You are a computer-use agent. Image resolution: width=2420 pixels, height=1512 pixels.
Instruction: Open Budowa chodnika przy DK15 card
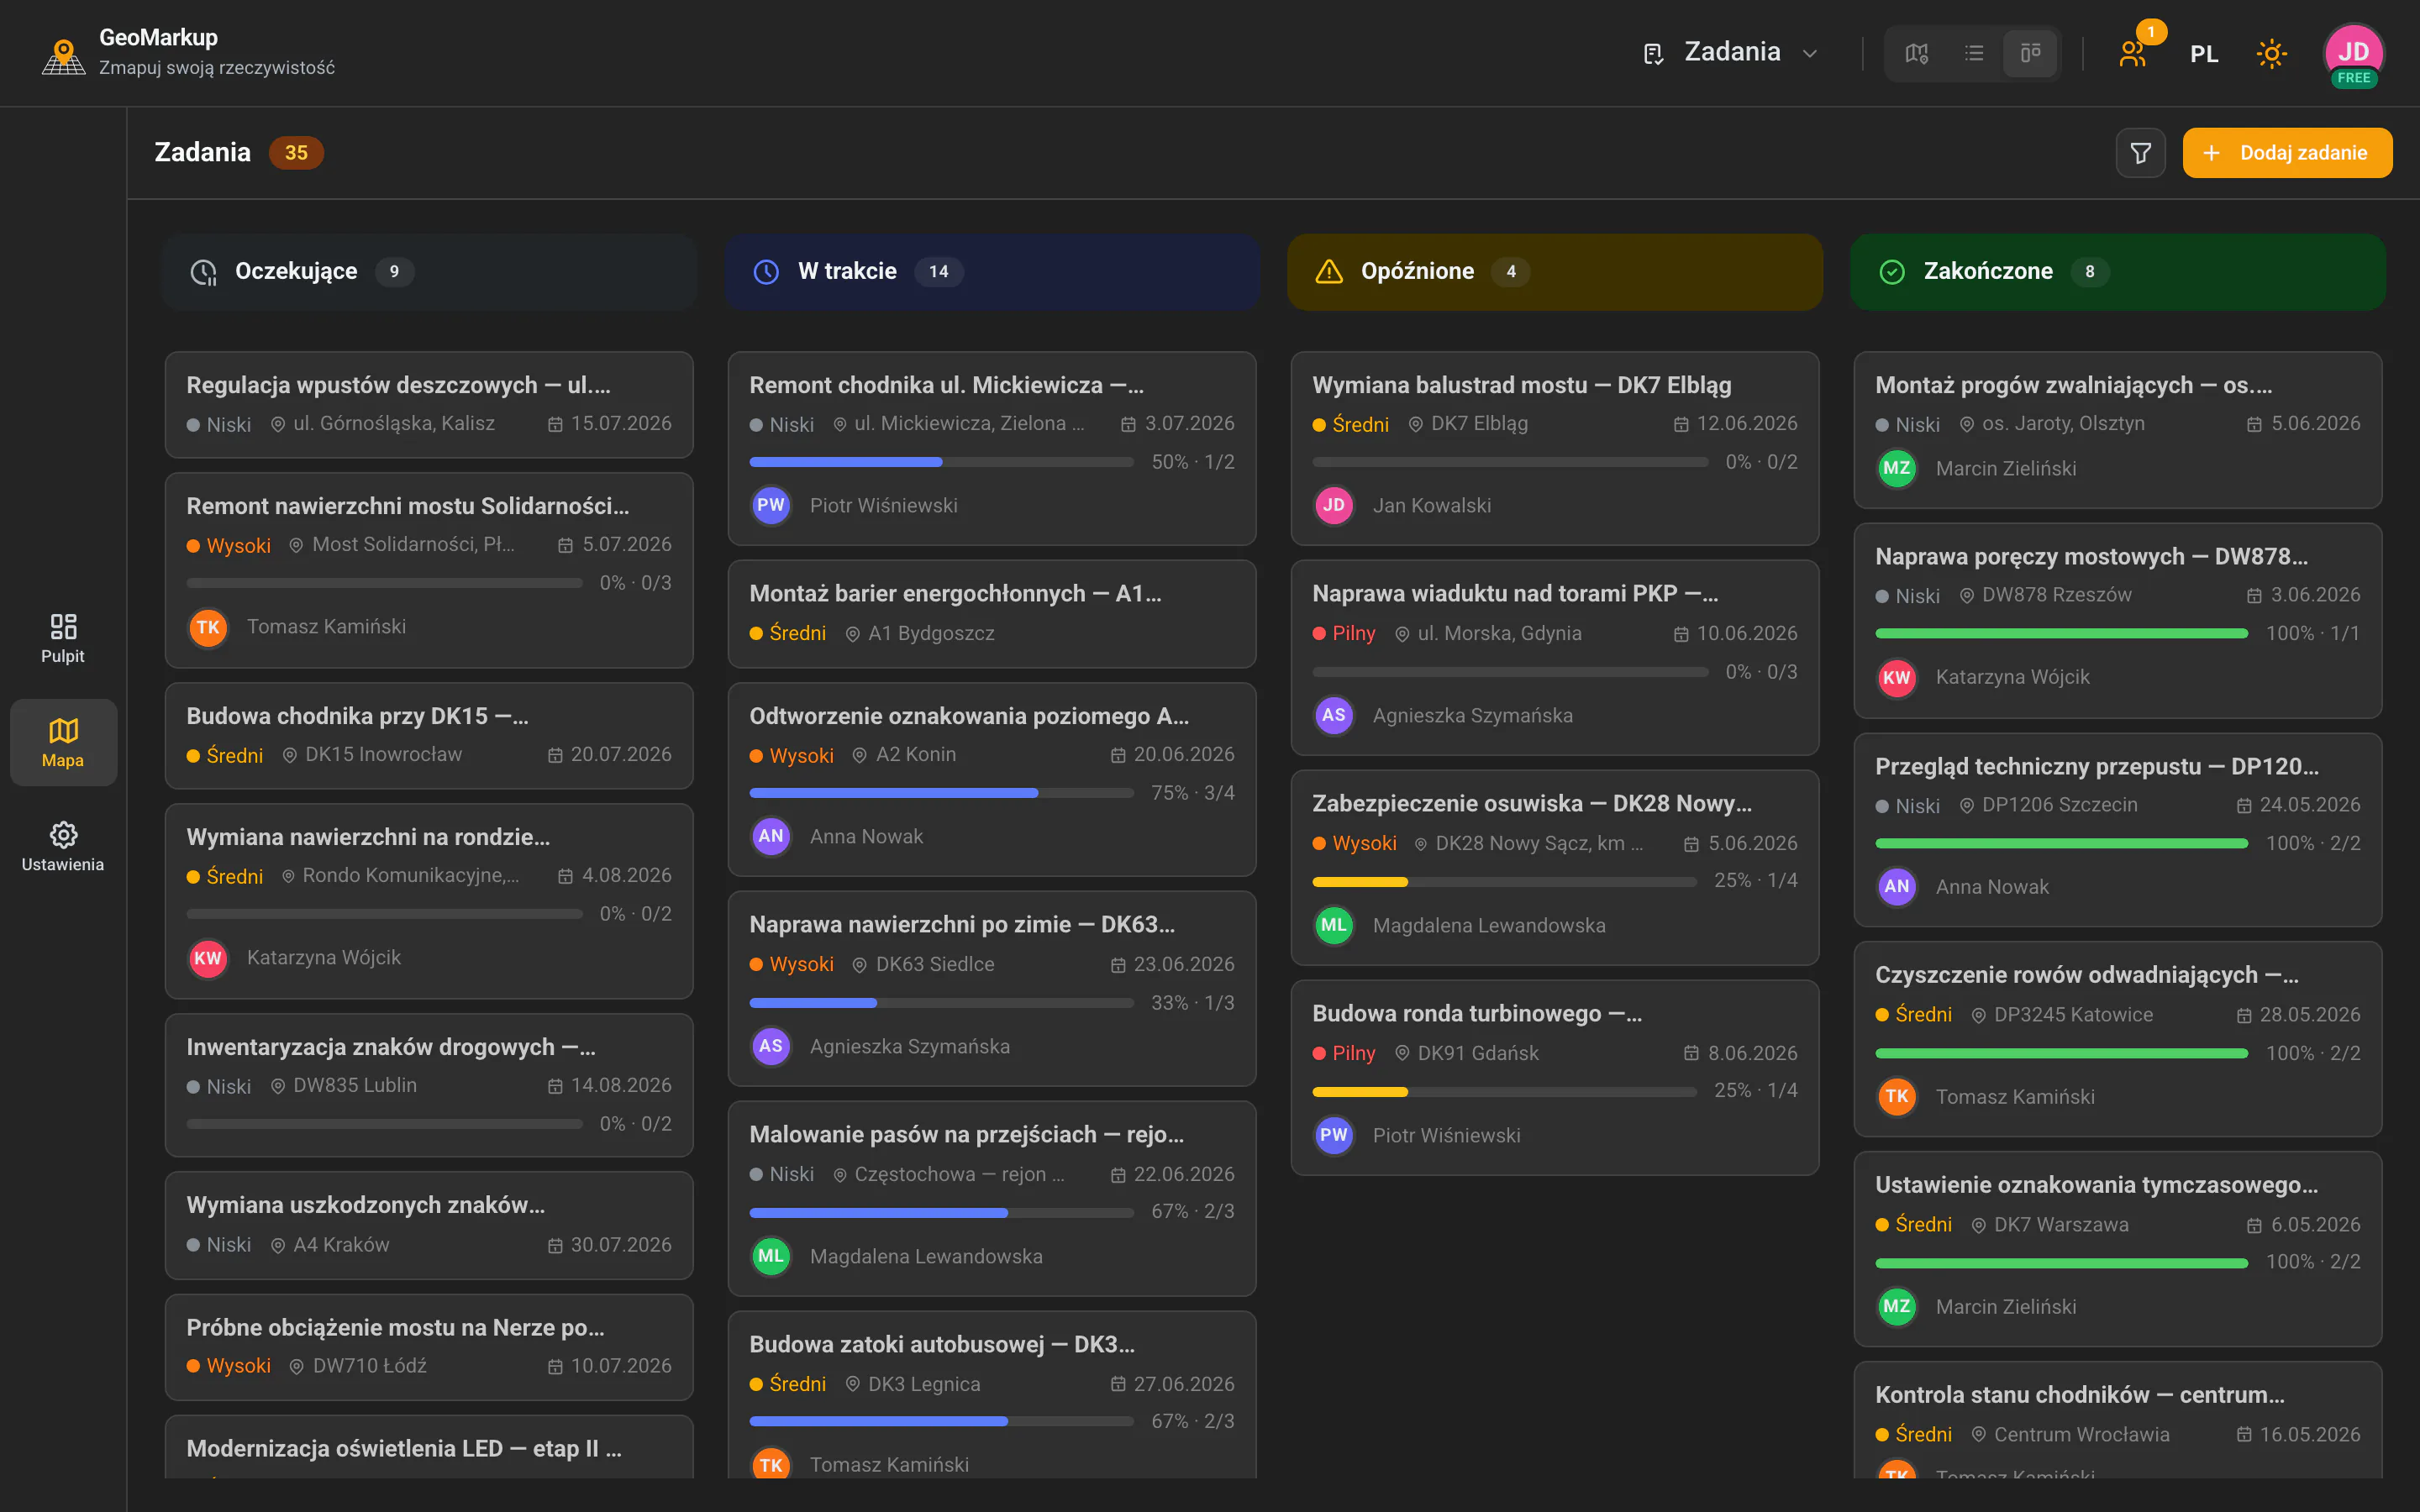(429, 735)
